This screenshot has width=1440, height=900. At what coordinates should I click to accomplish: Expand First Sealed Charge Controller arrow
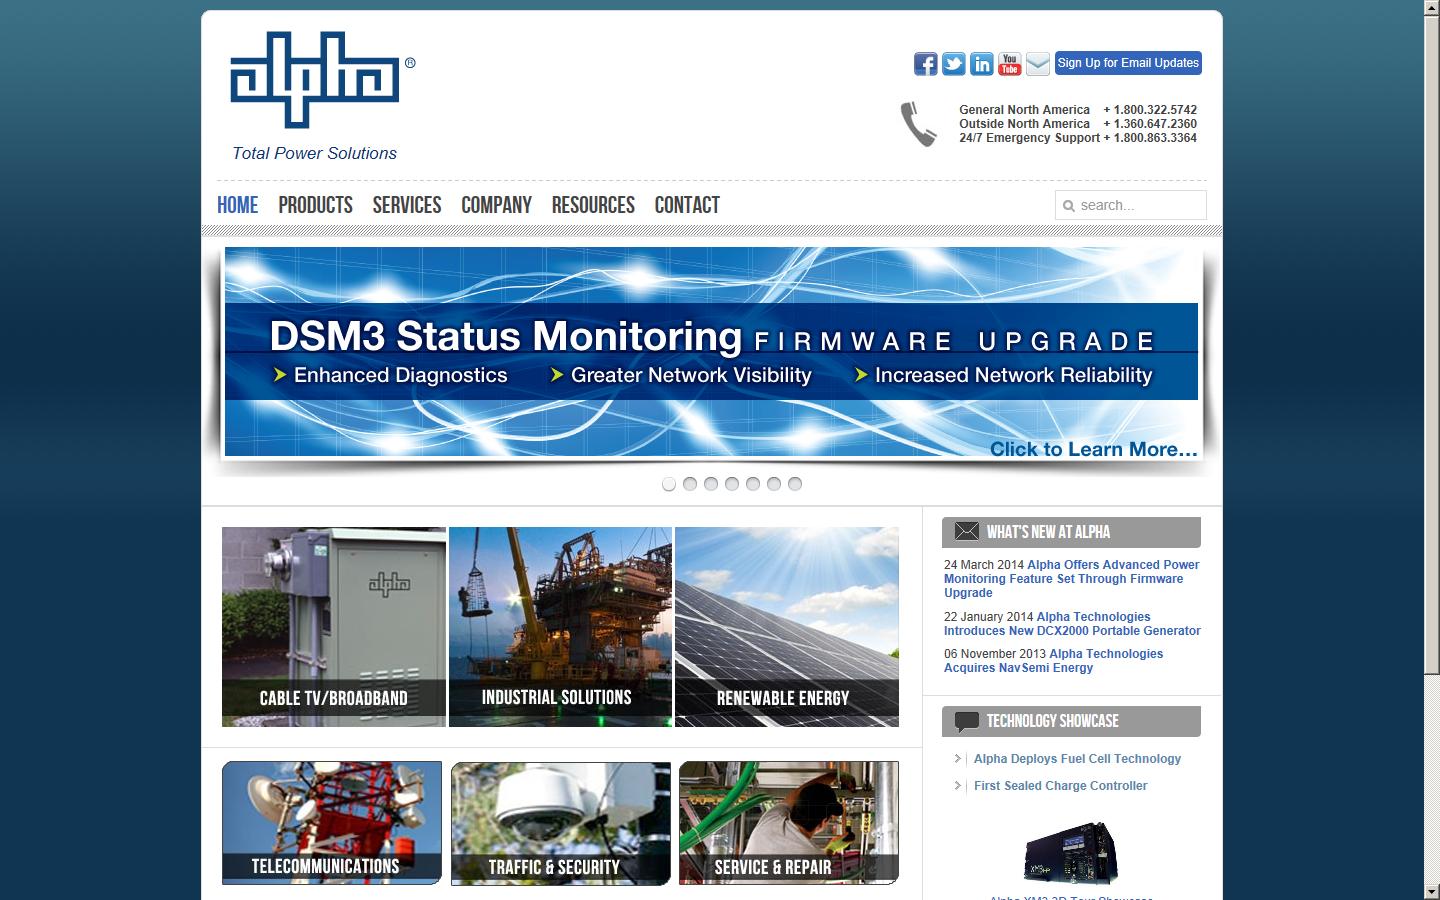958,786
